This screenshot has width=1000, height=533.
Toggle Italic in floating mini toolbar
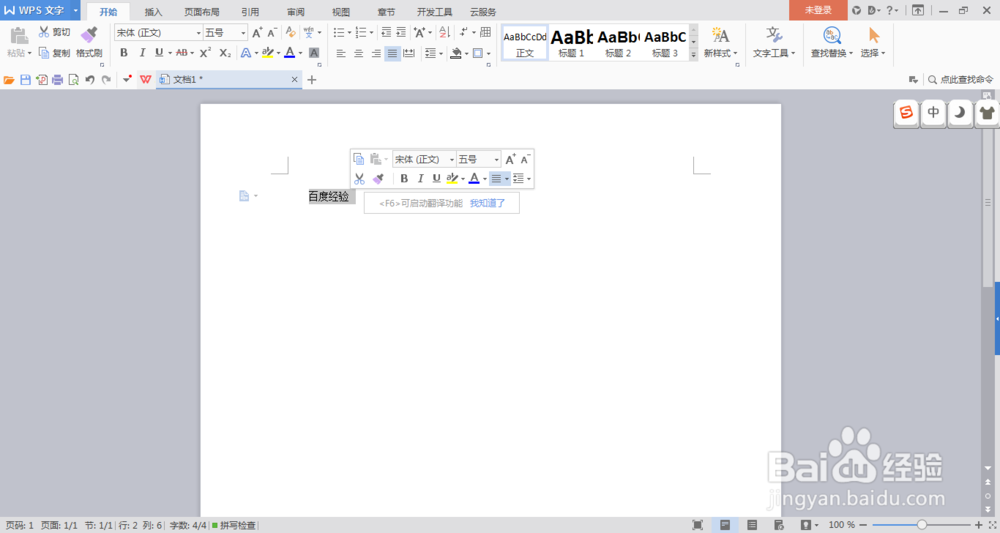[420, 179]
